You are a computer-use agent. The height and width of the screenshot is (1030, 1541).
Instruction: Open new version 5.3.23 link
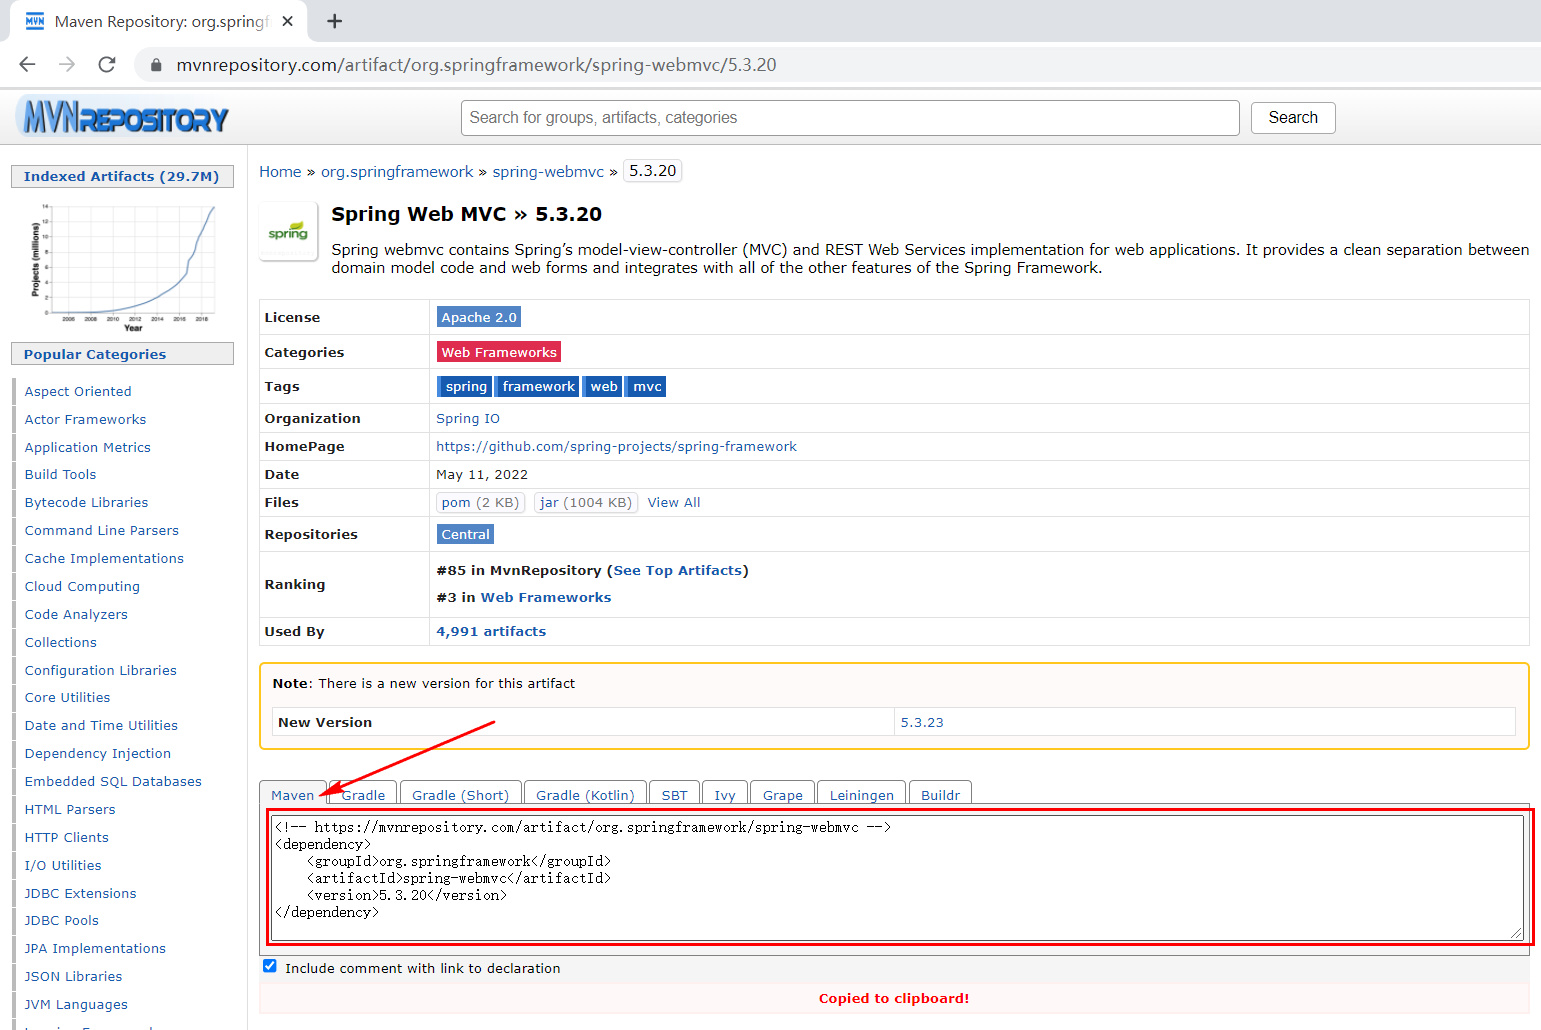[922, 722]
